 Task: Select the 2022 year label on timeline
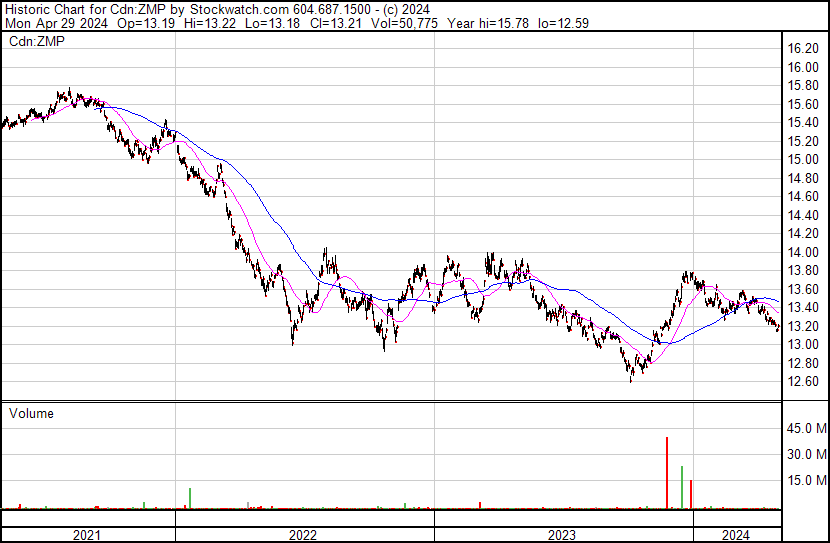[x=303, y=535]
